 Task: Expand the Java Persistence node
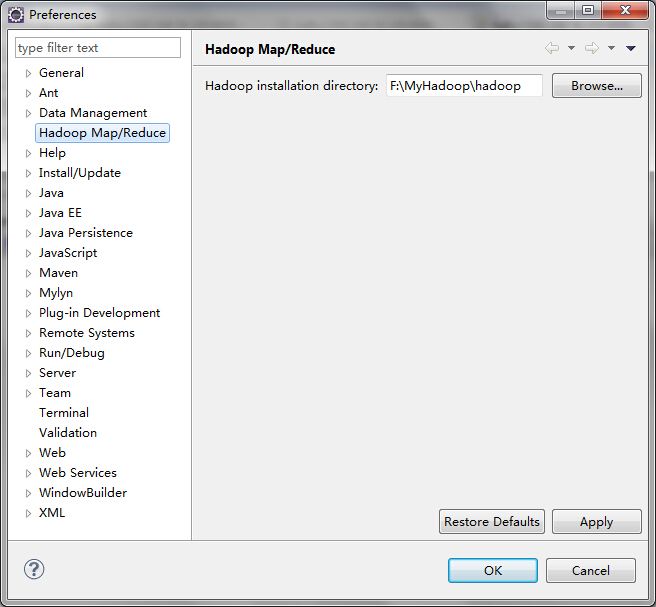28,233
